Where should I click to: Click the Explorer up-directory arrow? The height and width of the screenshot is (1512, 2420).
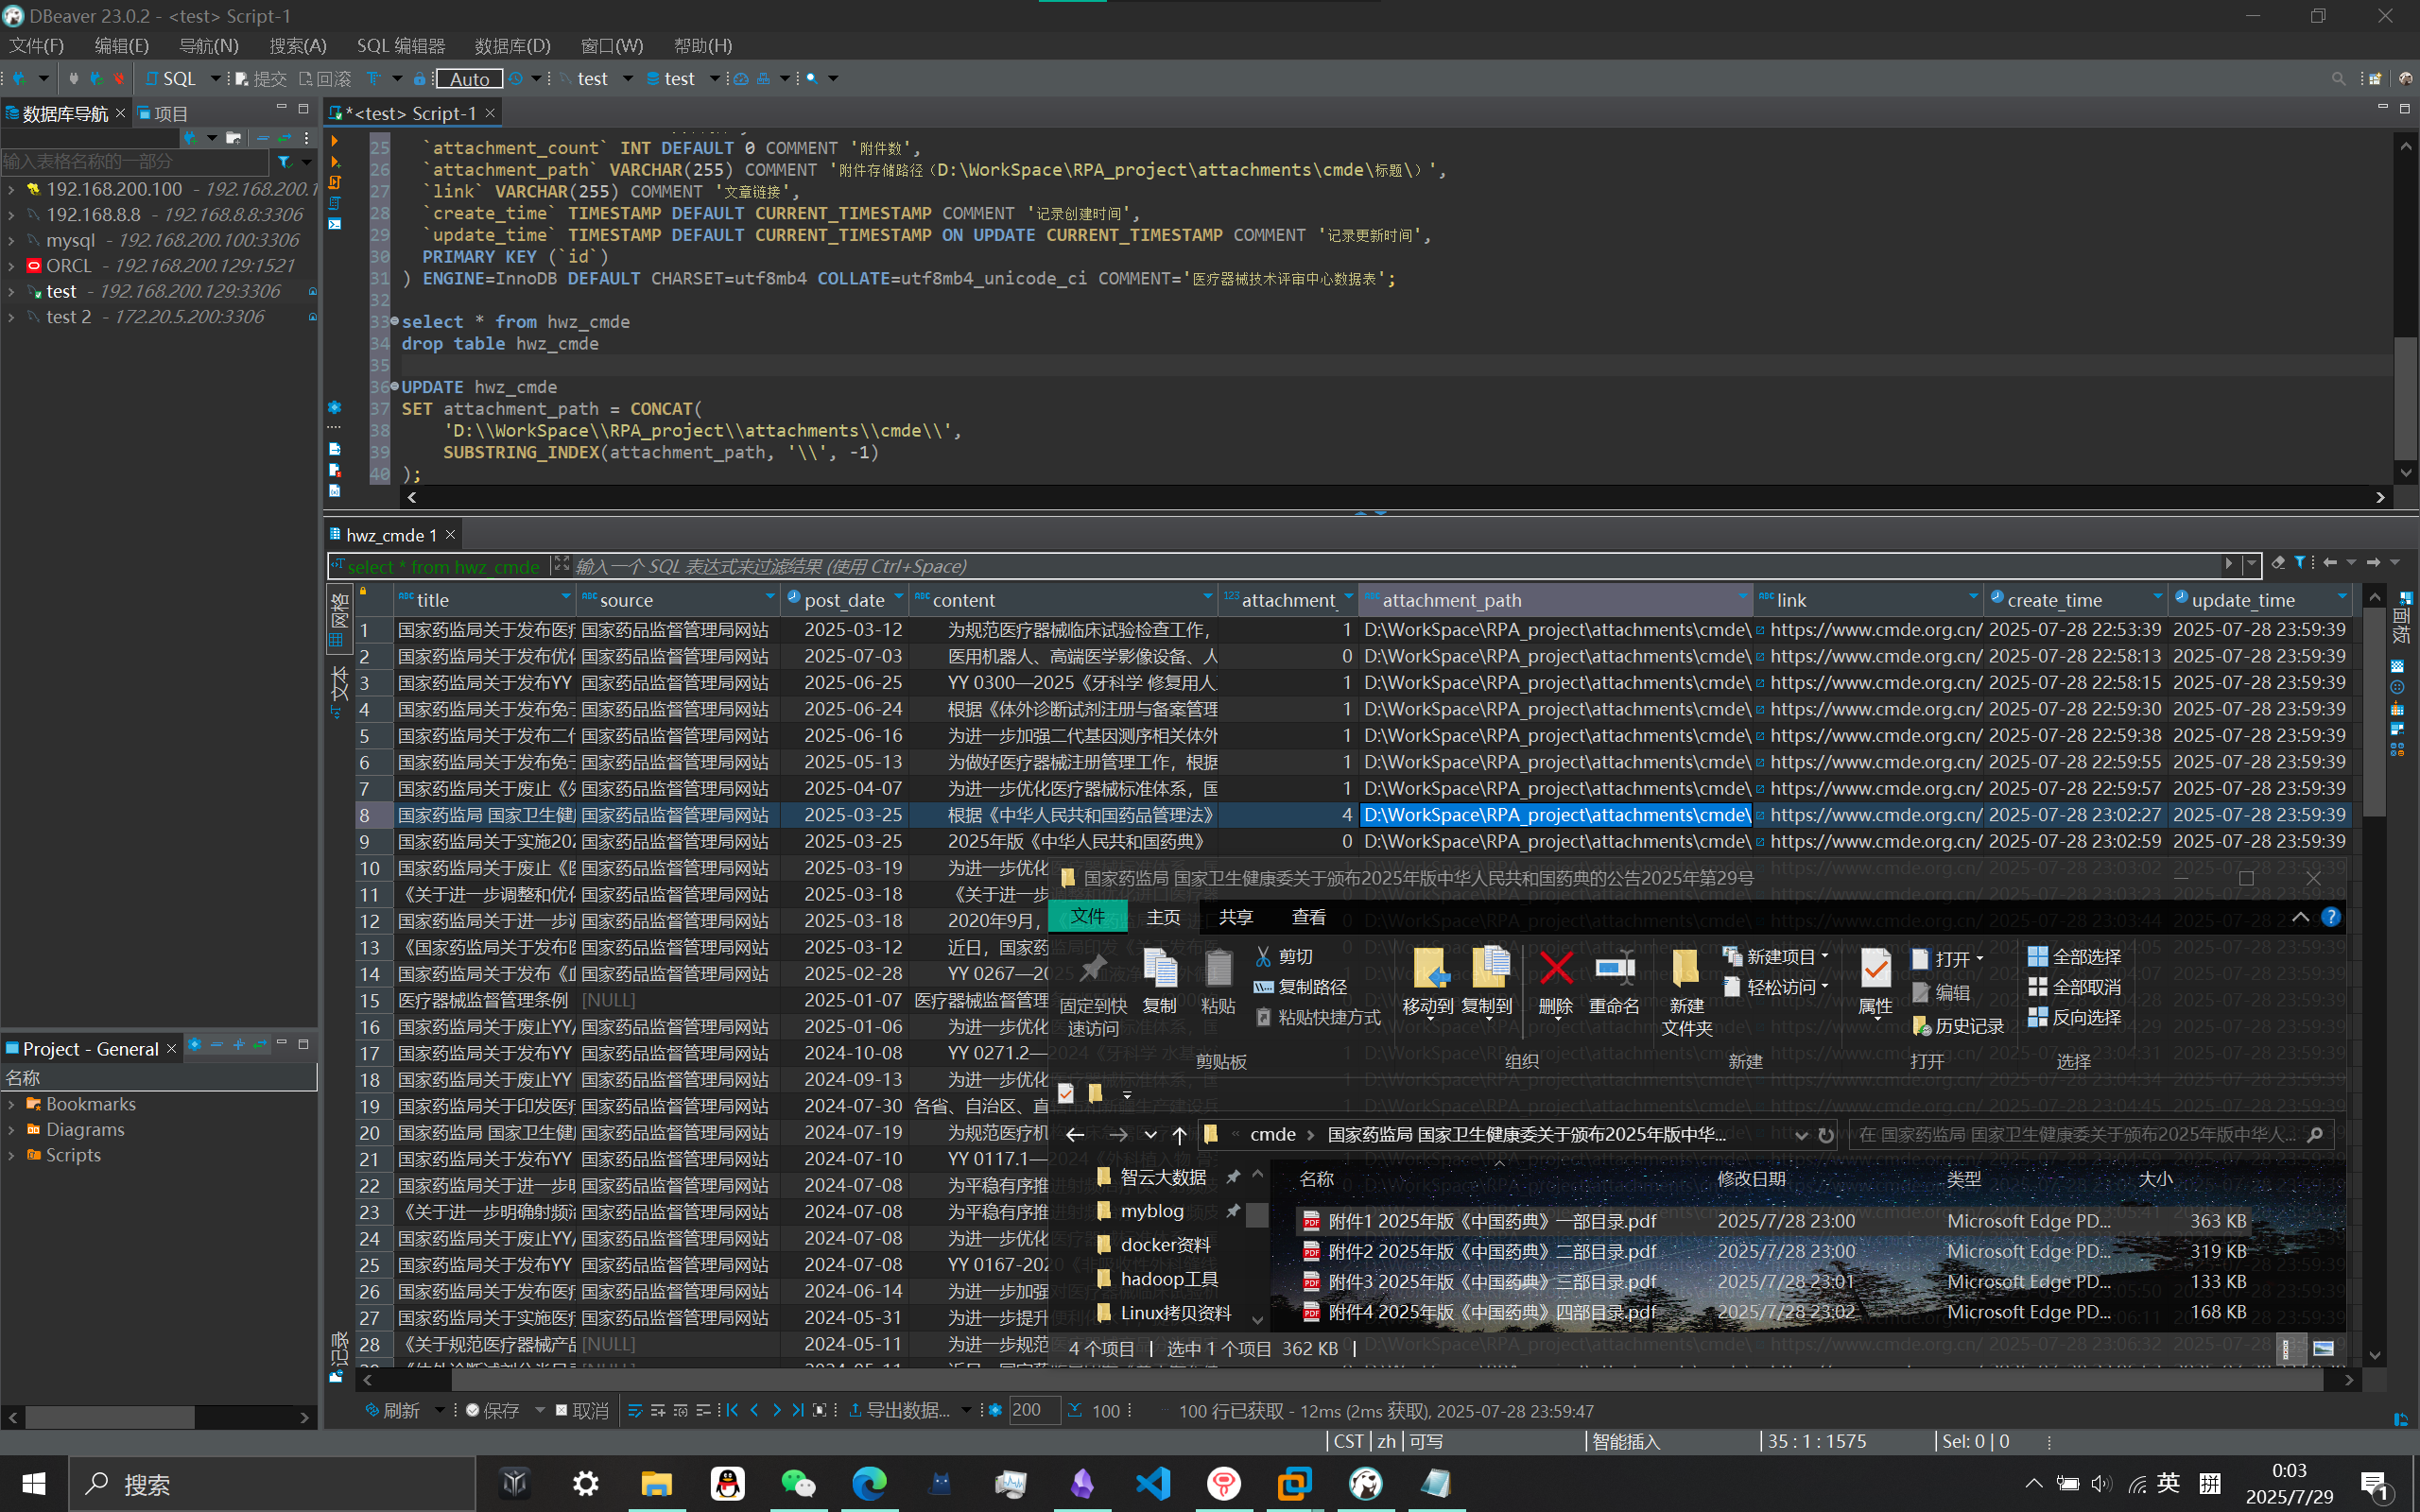(x=1180, y=1134)
